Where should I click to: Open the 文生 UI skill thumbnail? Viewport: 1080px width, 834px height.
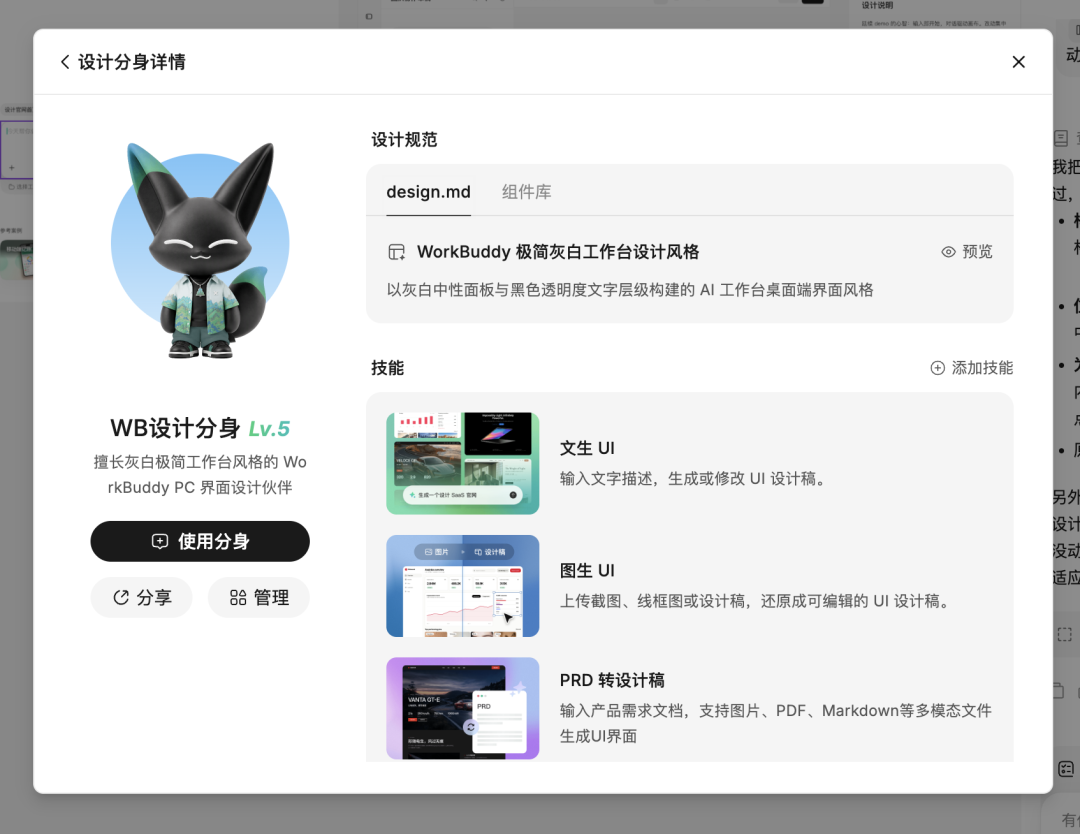[x=463, y=463]
